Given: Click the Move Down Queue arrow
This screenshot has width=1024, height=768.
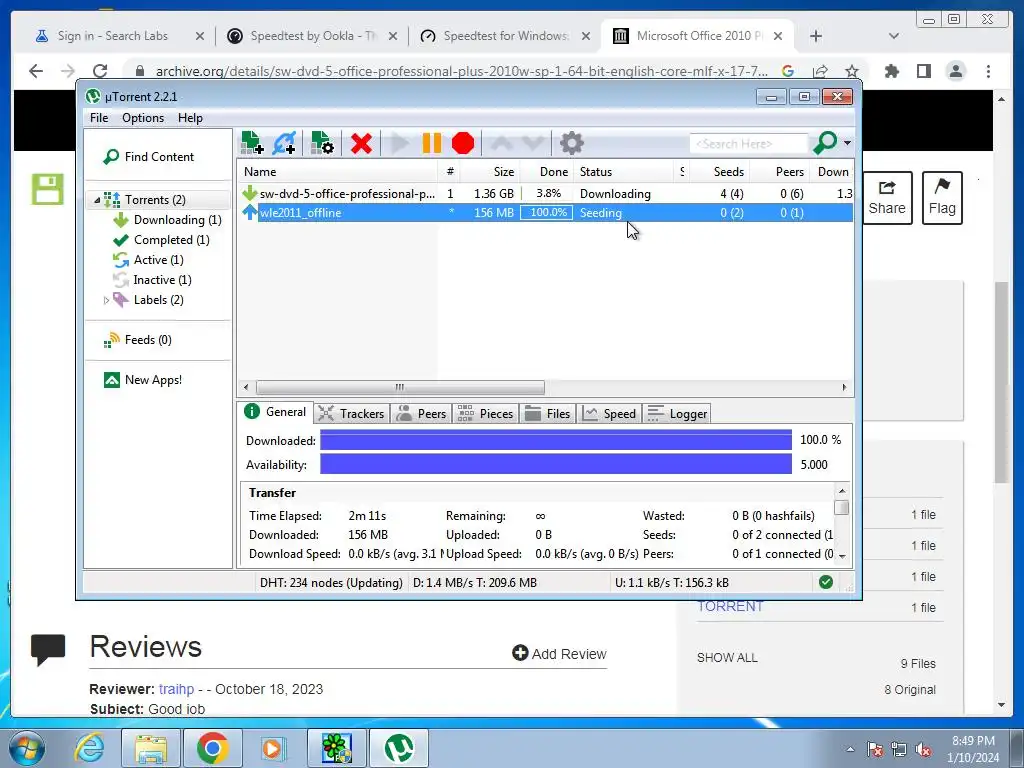Looking at the screenshot, I should [532, 143].
